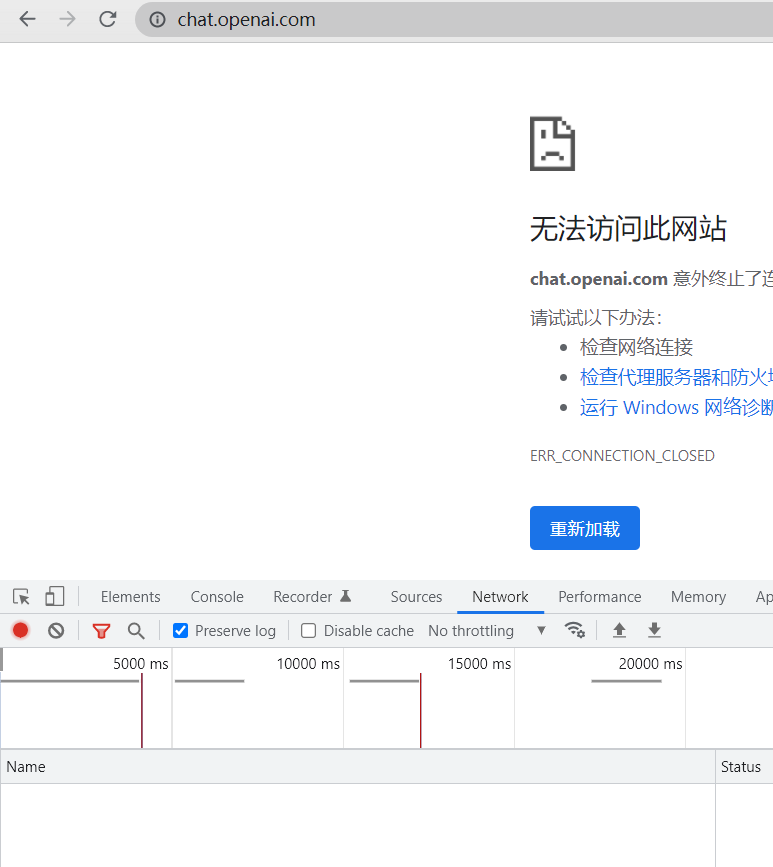Select the Network tab
773x867 pixels.
tap(500, 597)
